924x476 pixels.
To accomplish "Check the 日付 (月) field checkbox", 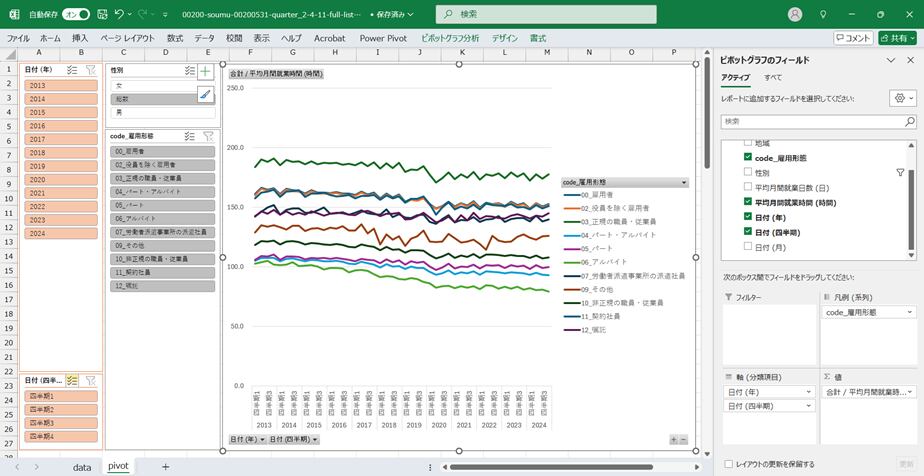I will pos(747,246).
